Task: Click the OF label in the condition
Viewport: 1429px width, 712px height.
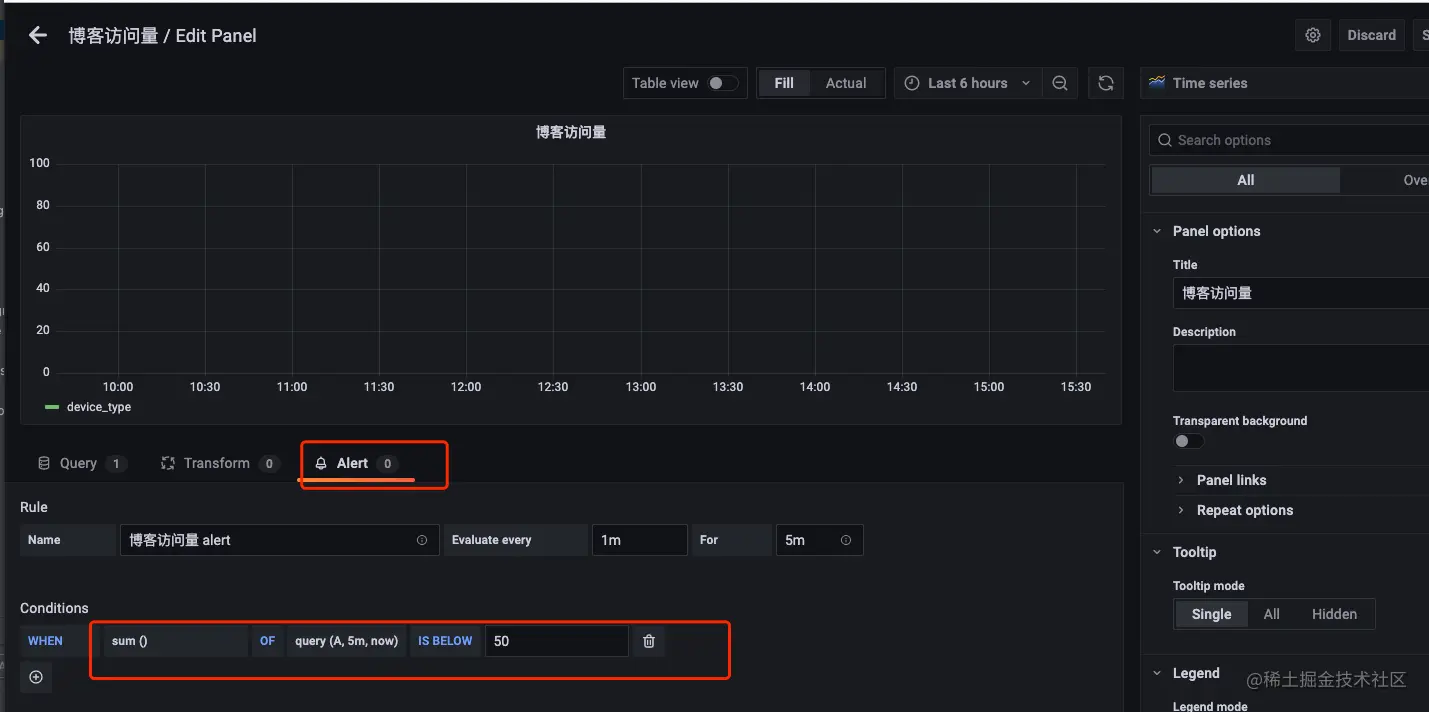Action: coord(267,641)
